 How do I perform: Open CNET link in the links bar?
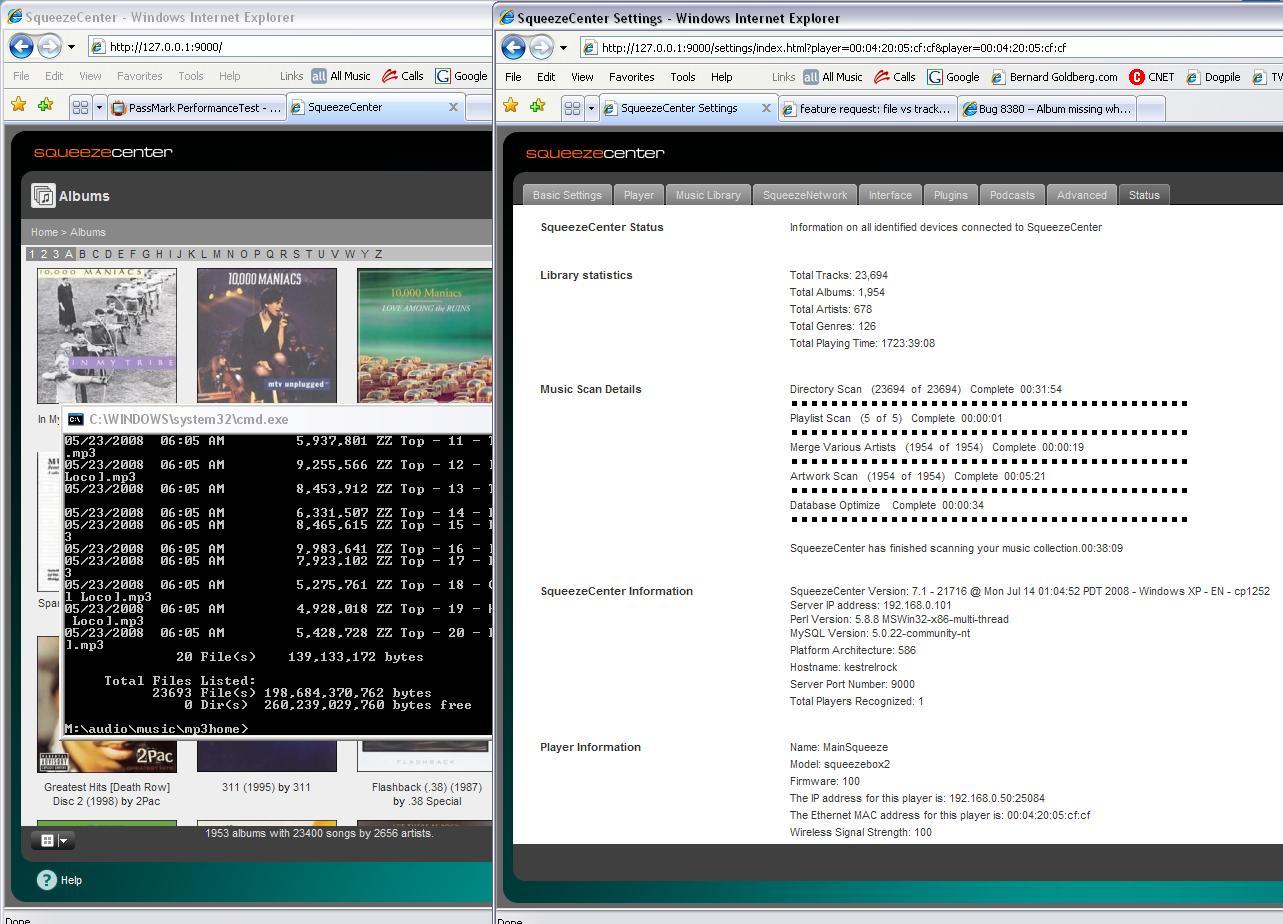1151,77
